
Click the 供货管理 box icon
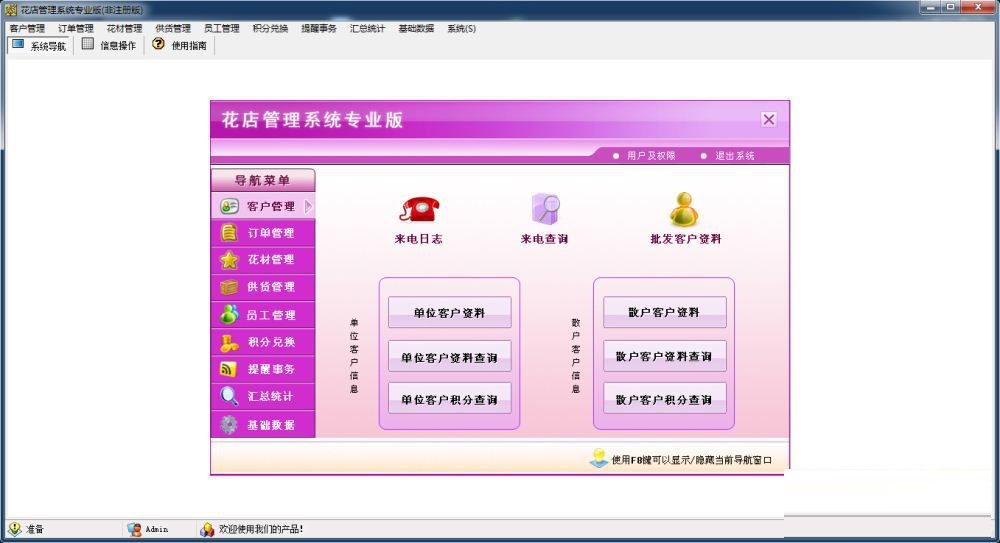229,287
